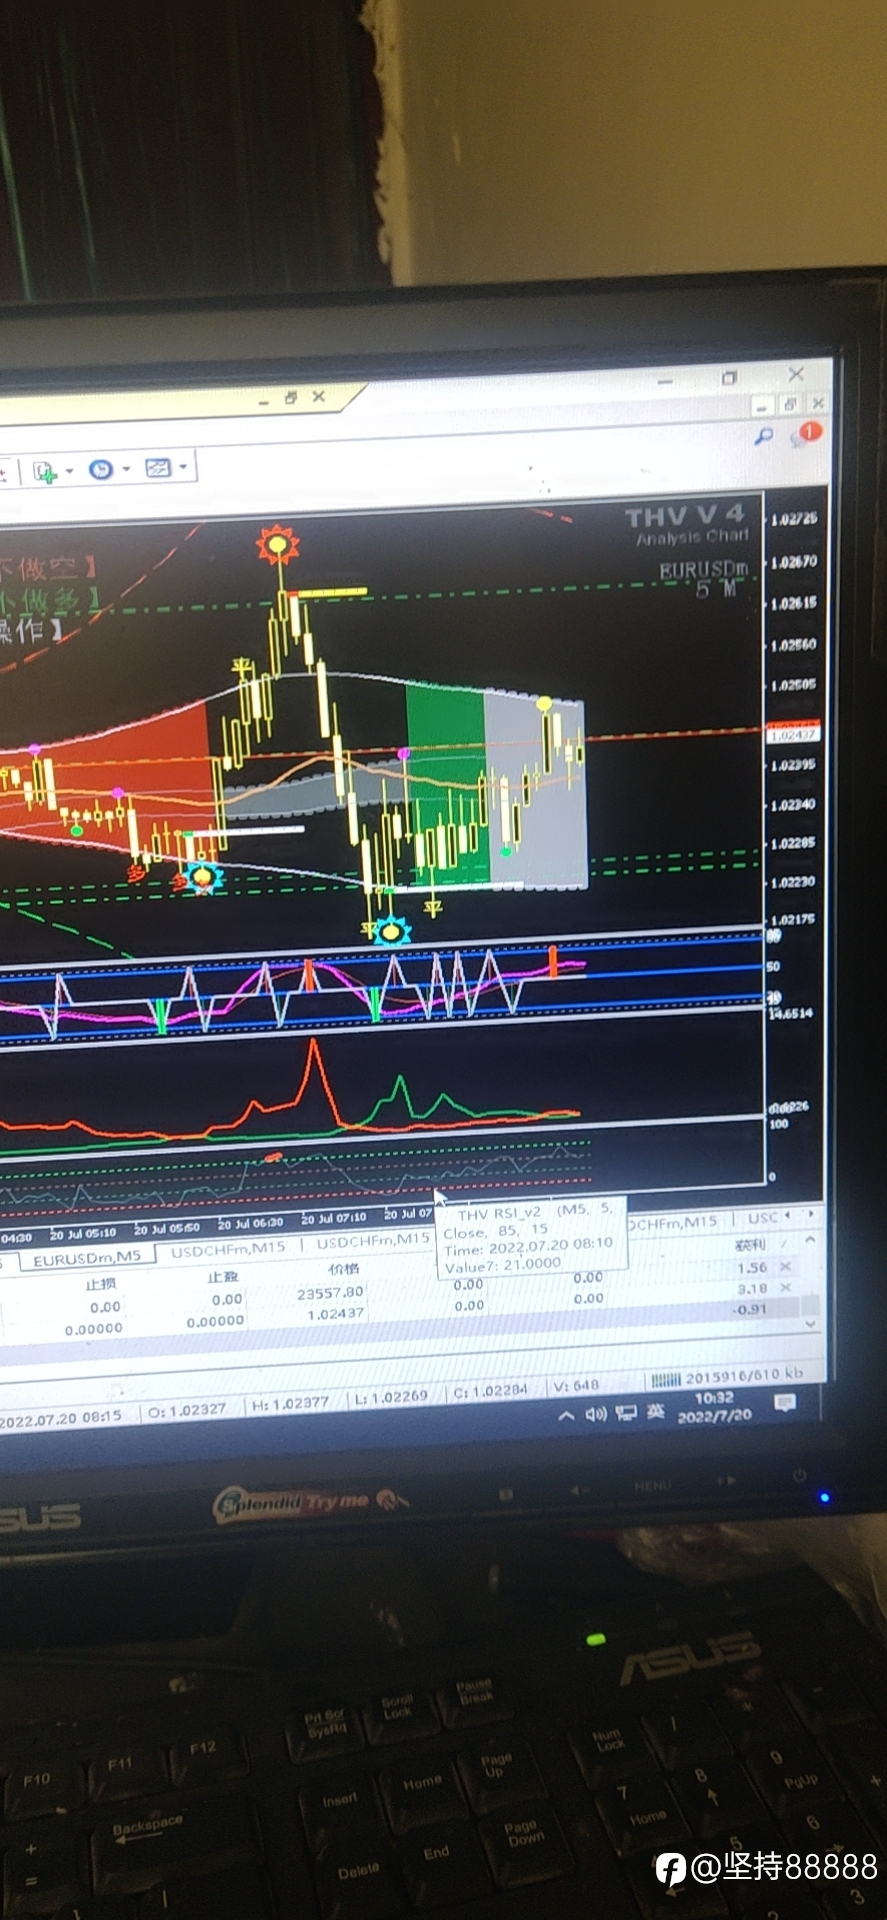Select the price cell 23557.80

point(330,1293)
